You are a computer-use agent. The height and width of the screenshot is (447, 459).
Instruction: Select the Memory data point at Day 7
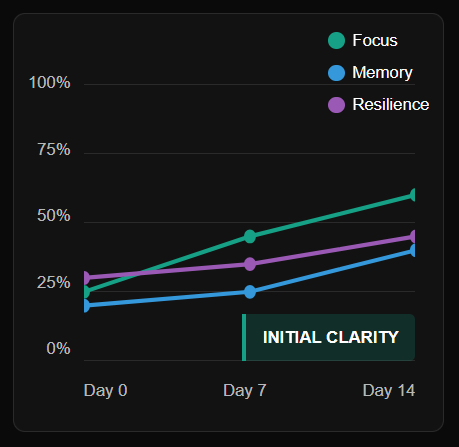click(250, 292)
